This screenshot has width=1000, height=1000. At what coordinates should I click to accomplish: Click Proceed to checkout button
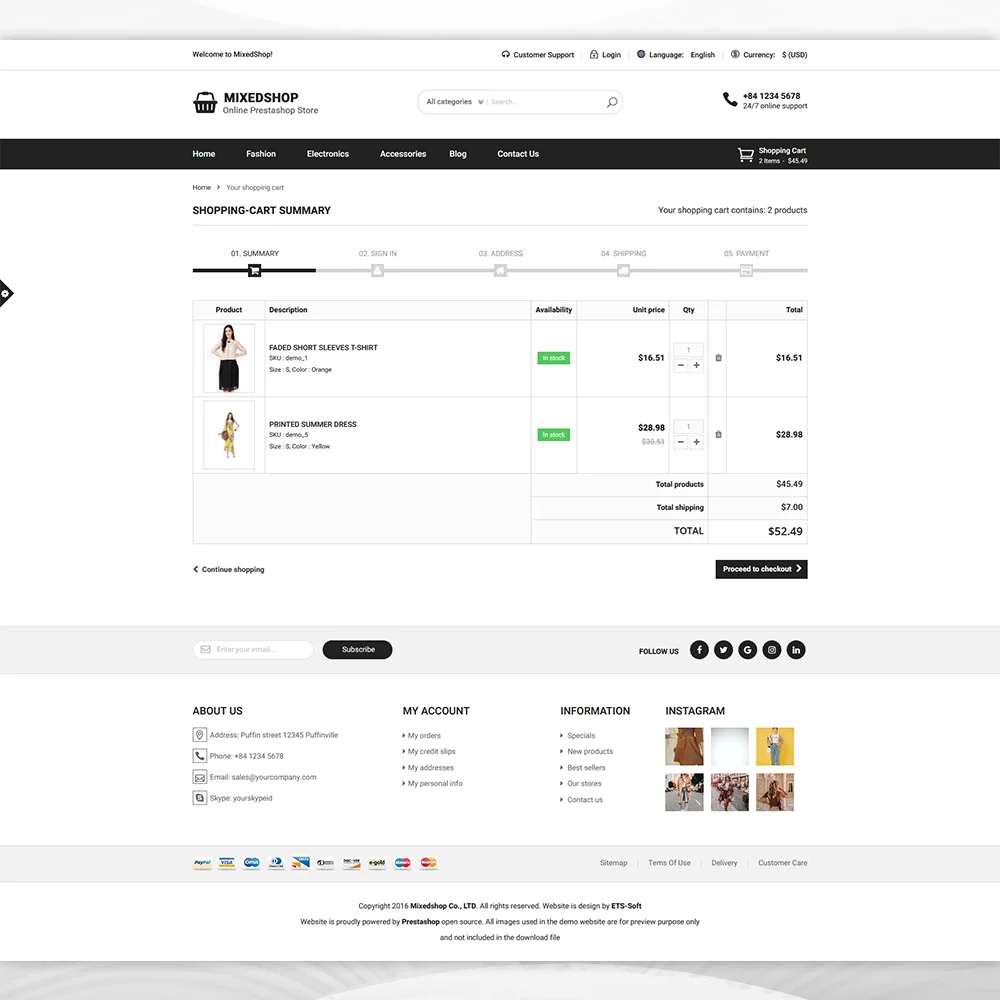pos(761,569)
